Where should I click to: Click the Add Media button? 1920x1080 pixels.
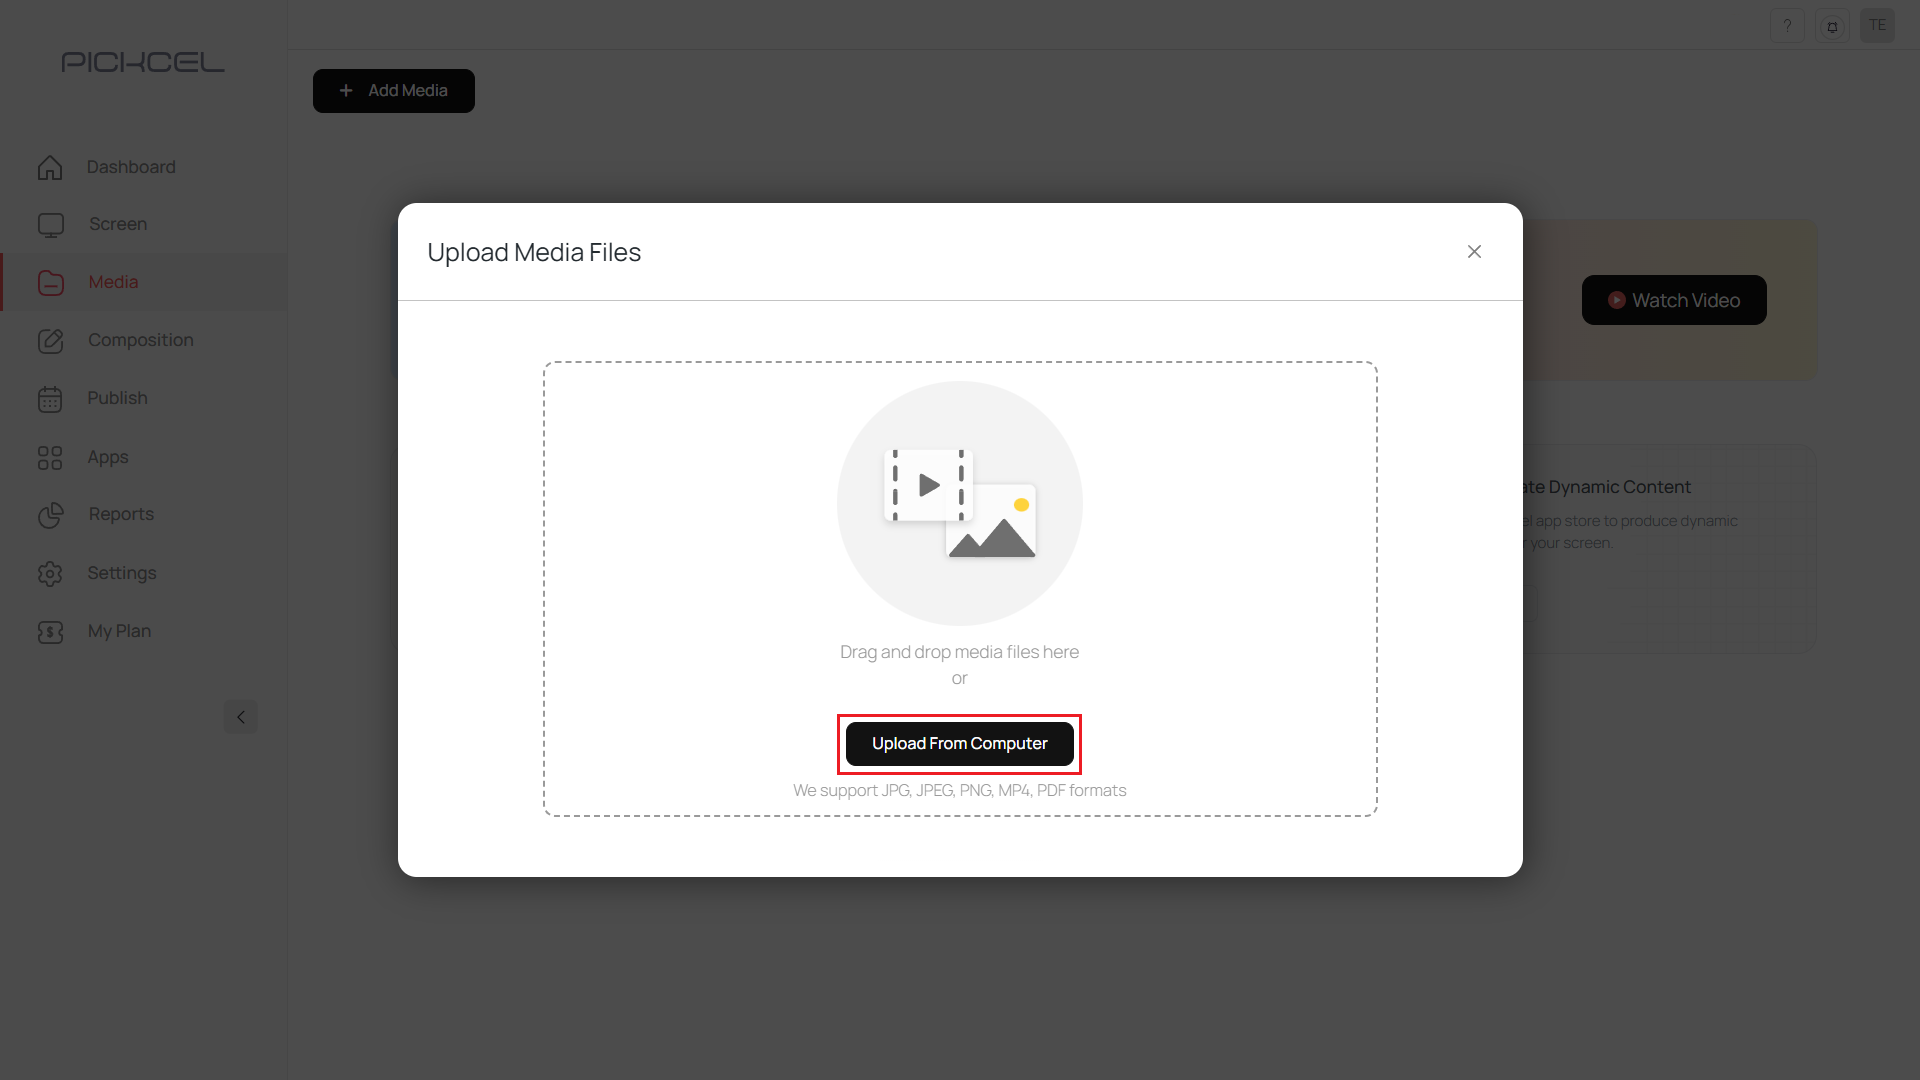click(x=393, y=90)
